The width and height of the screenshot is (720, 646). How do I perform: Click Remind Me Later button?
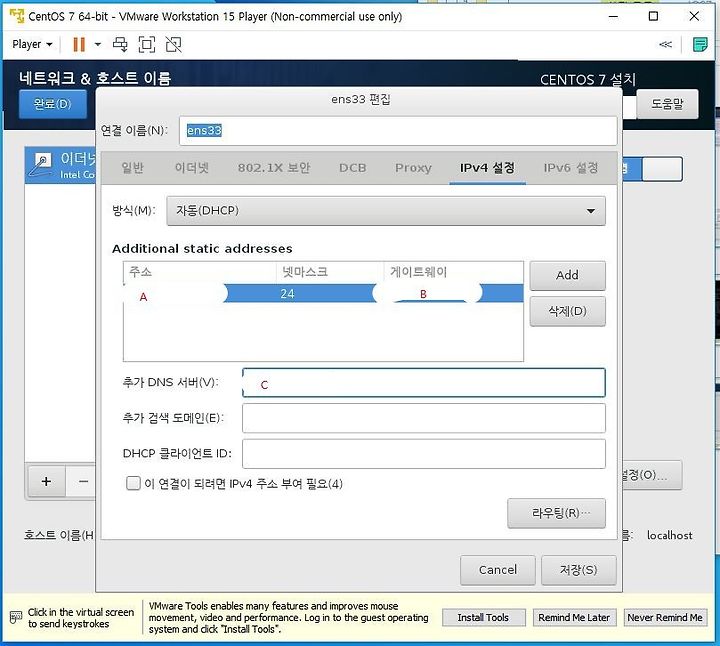point(574,618)
